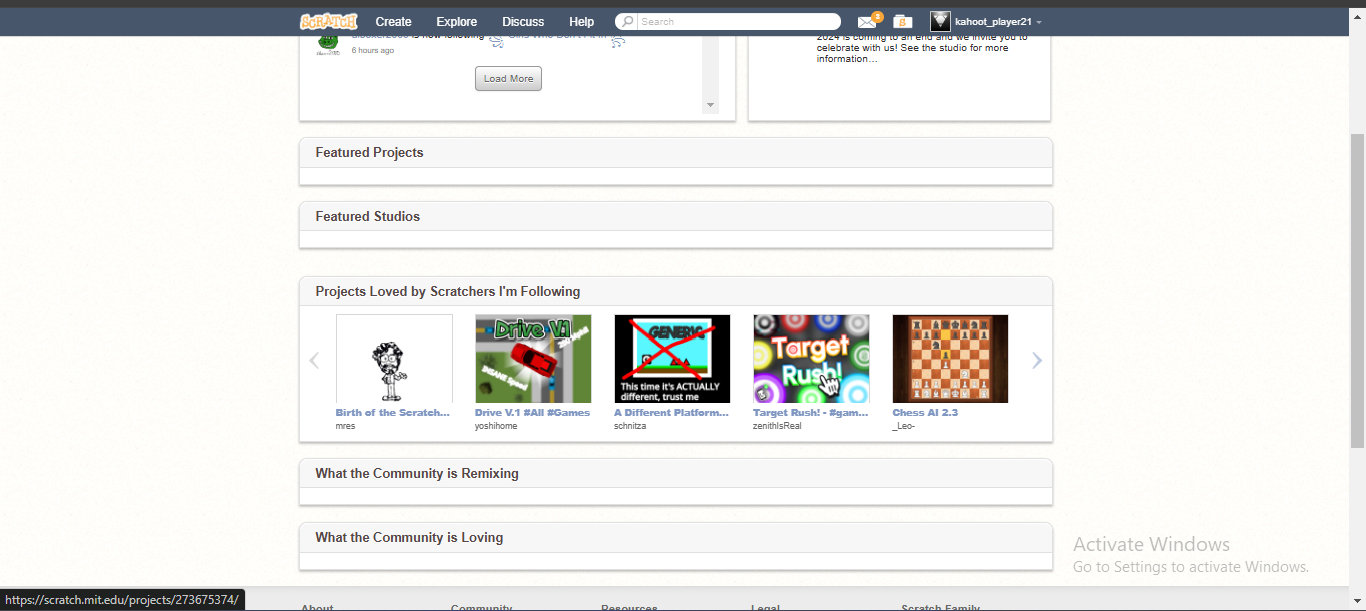
Task: Open the Create menu item
Action: (x=393, y=21)
